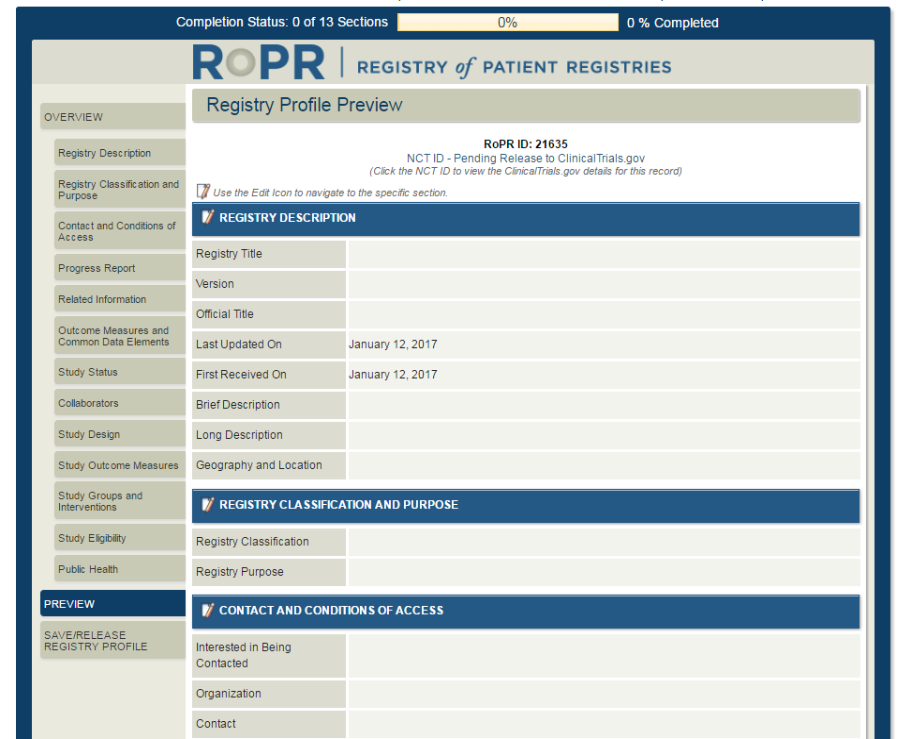Click edit icon beside Contact and Conditions header
The height and width of the screenshot is (739, 897).
click(x=208, y=610)
